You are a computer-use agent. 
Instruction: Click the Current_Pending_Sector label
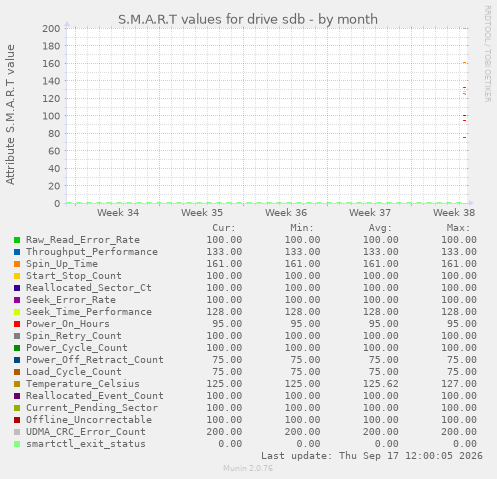[92, 408]
